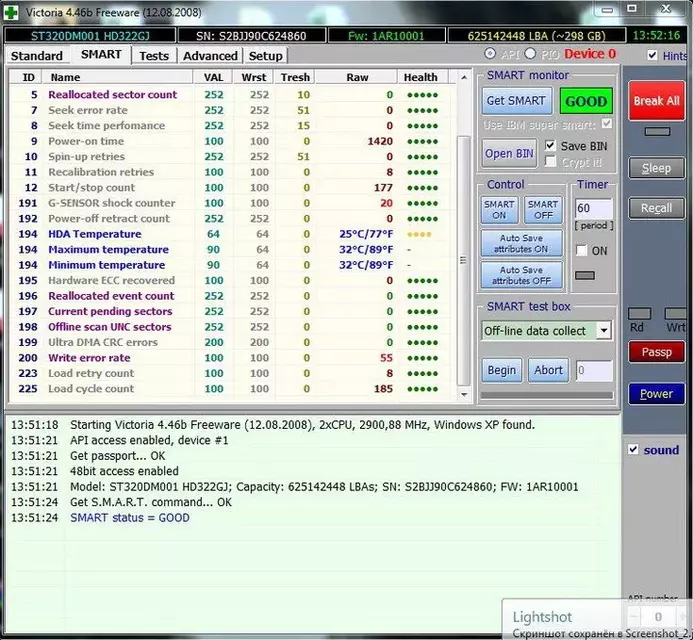
Task: Click the Name column header
Action: click(x=118, y=77)
